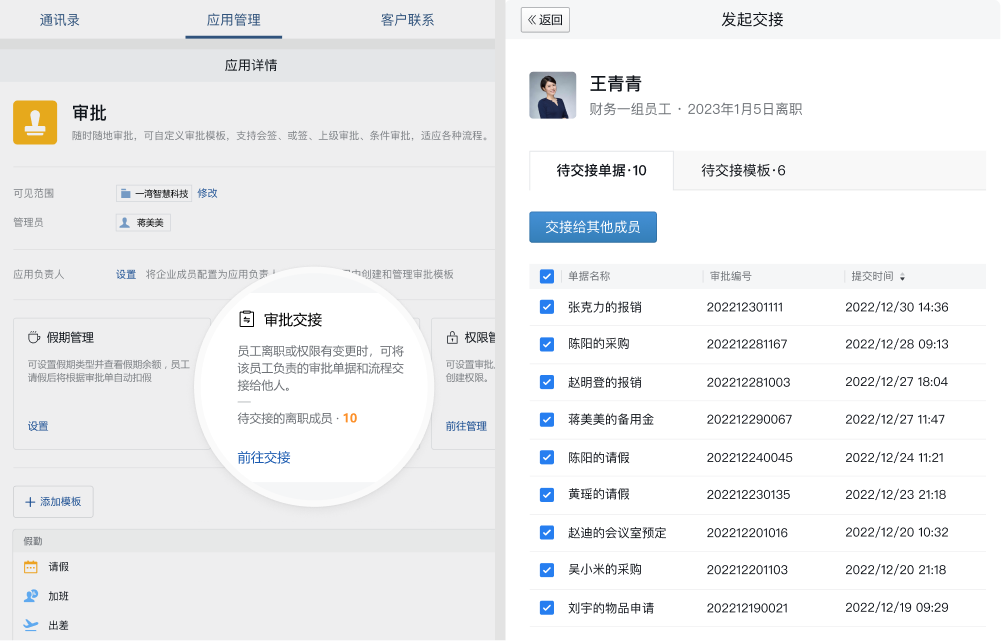Open the 通讯录 tab
This screenshot has width=1002, height=641.
pyautogui.click(x=59, y=19)
